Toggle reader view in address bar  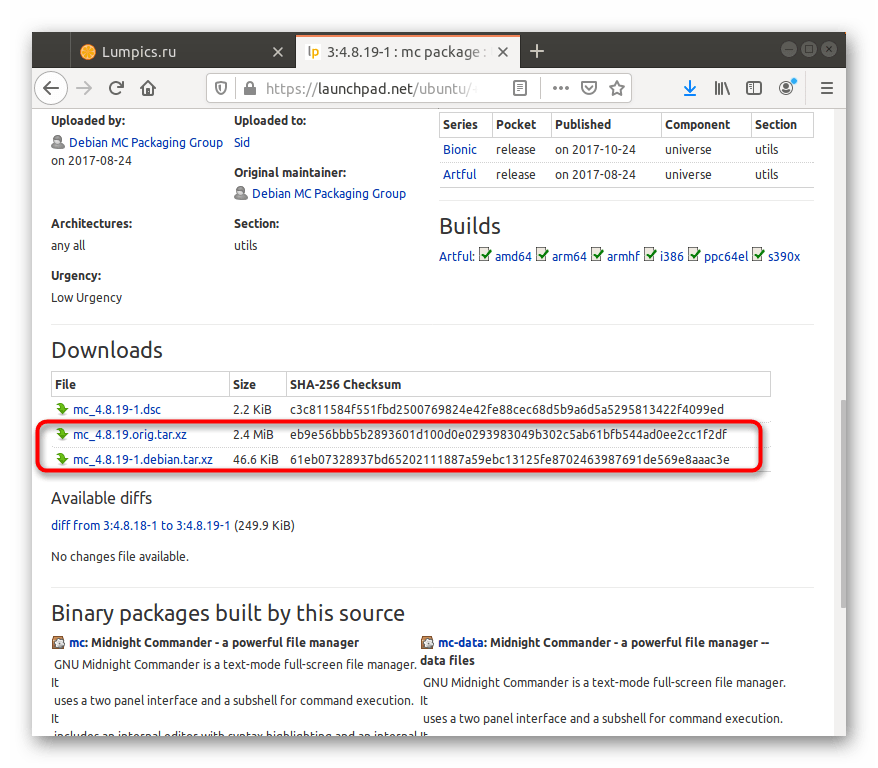coord(519,88)
